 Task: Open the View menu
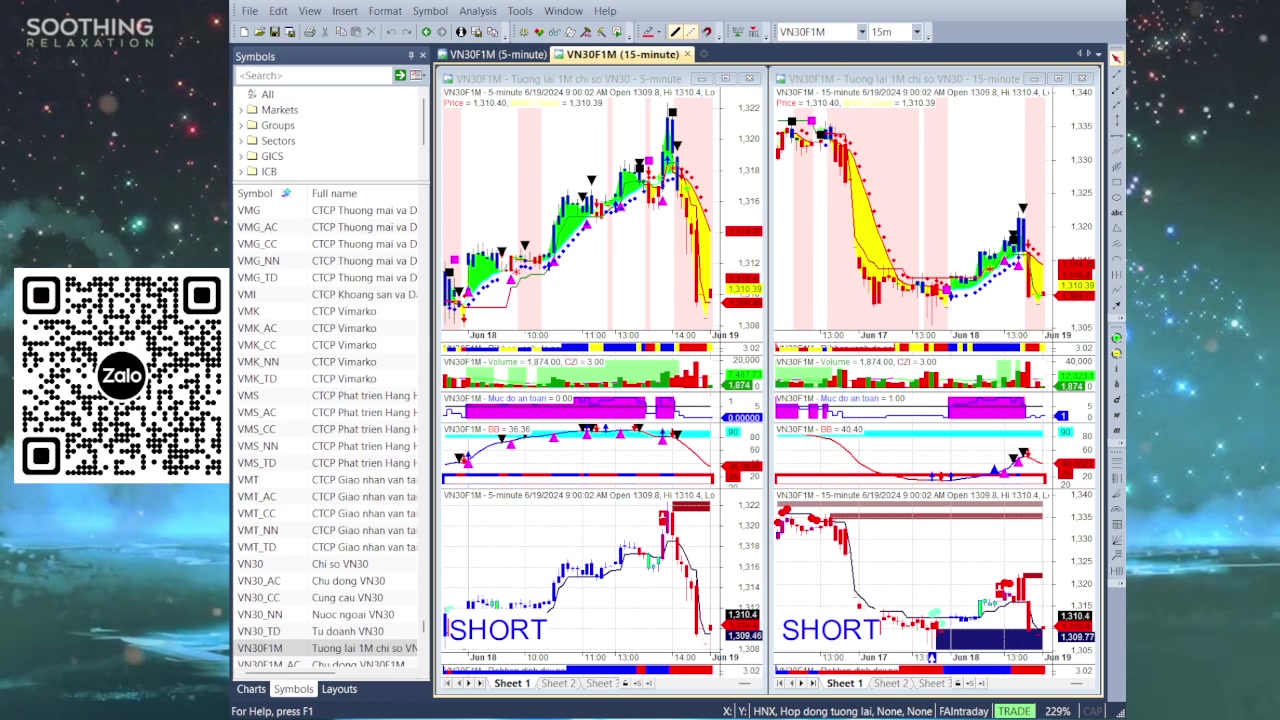click(x=310, y=11)
